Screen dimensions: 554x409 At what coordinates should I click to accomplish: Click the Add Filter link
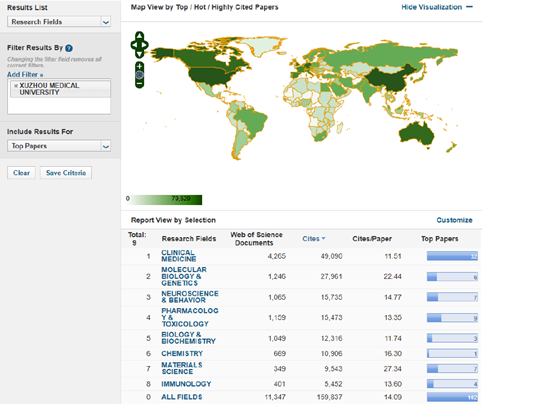point(25,75)
